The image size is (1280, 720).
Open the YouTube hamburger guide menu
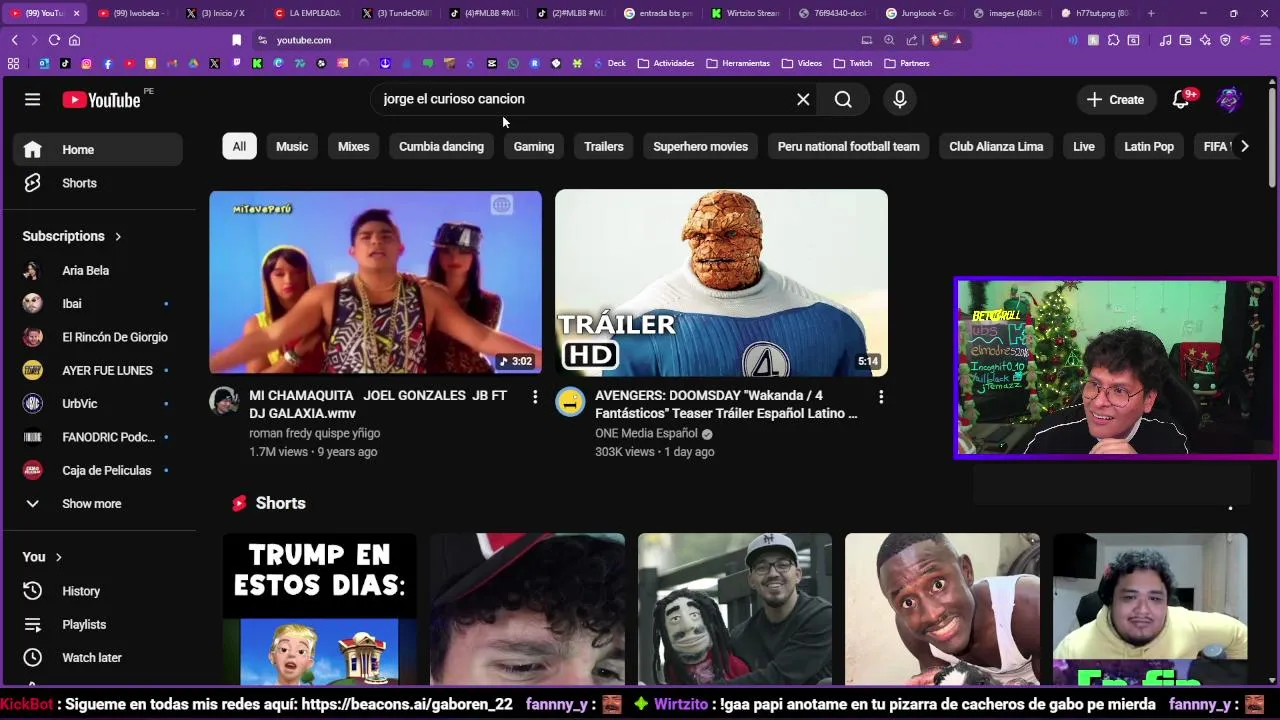point(32,99)
